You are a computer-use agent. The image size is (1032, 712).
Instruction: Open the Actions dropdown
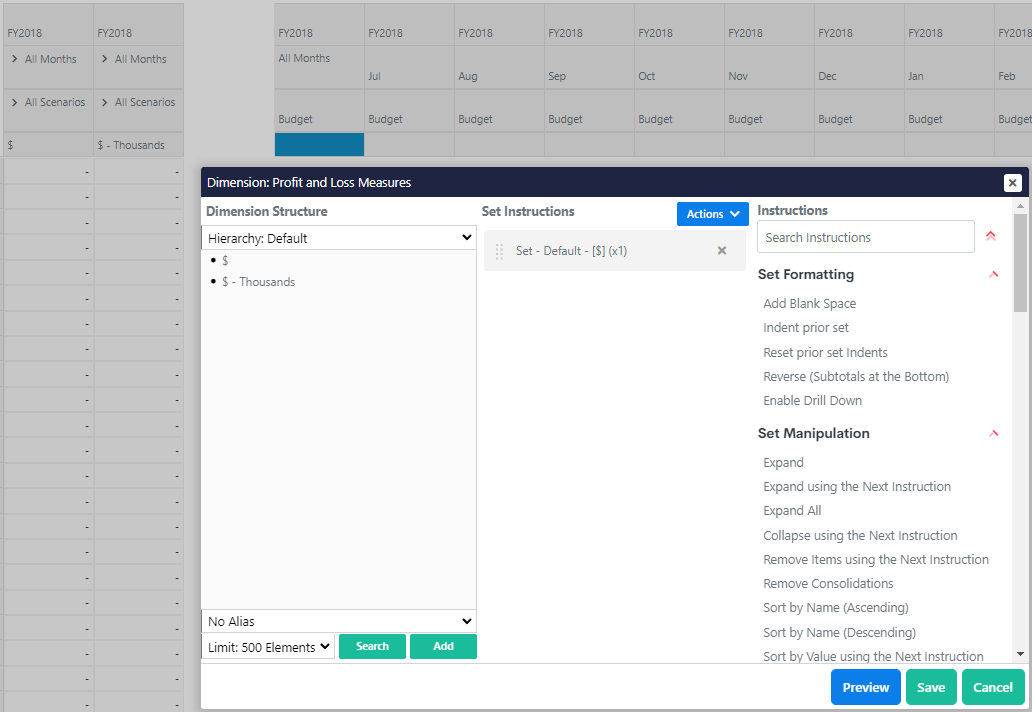pos(712,214)
